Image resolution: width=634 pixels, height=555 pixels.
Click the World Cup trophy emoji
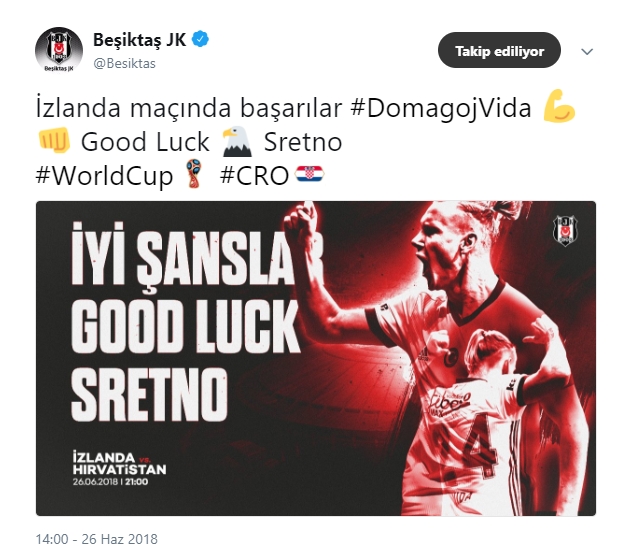point(194,174)
